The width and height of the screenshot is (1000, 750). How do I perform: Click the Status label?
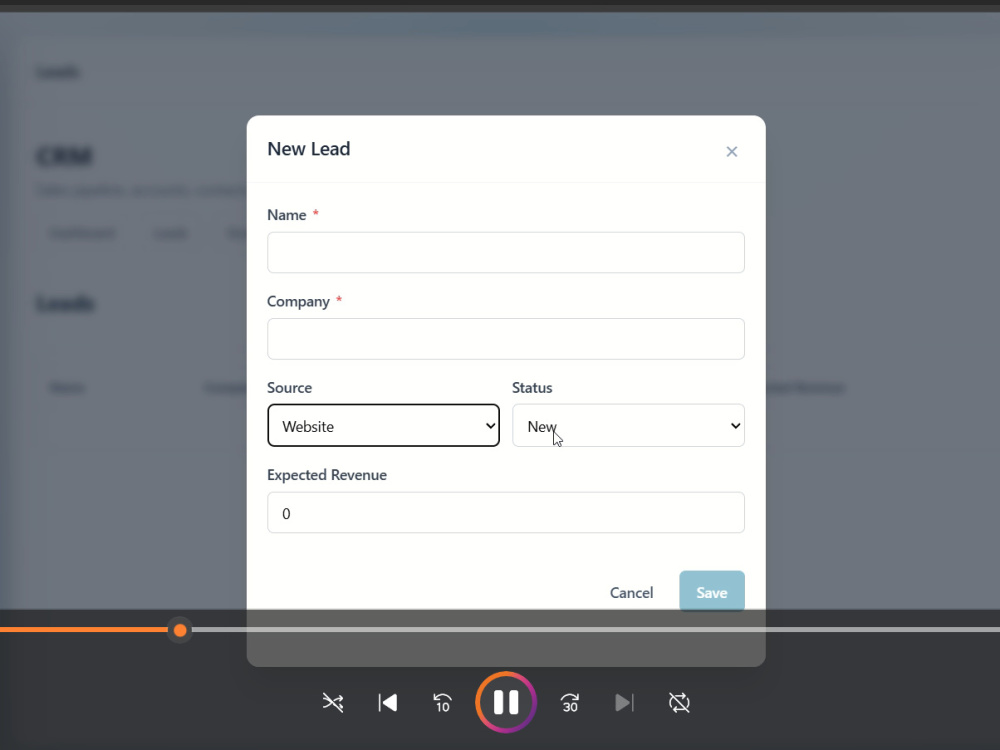pyautogui.click(x=532, y=388)
